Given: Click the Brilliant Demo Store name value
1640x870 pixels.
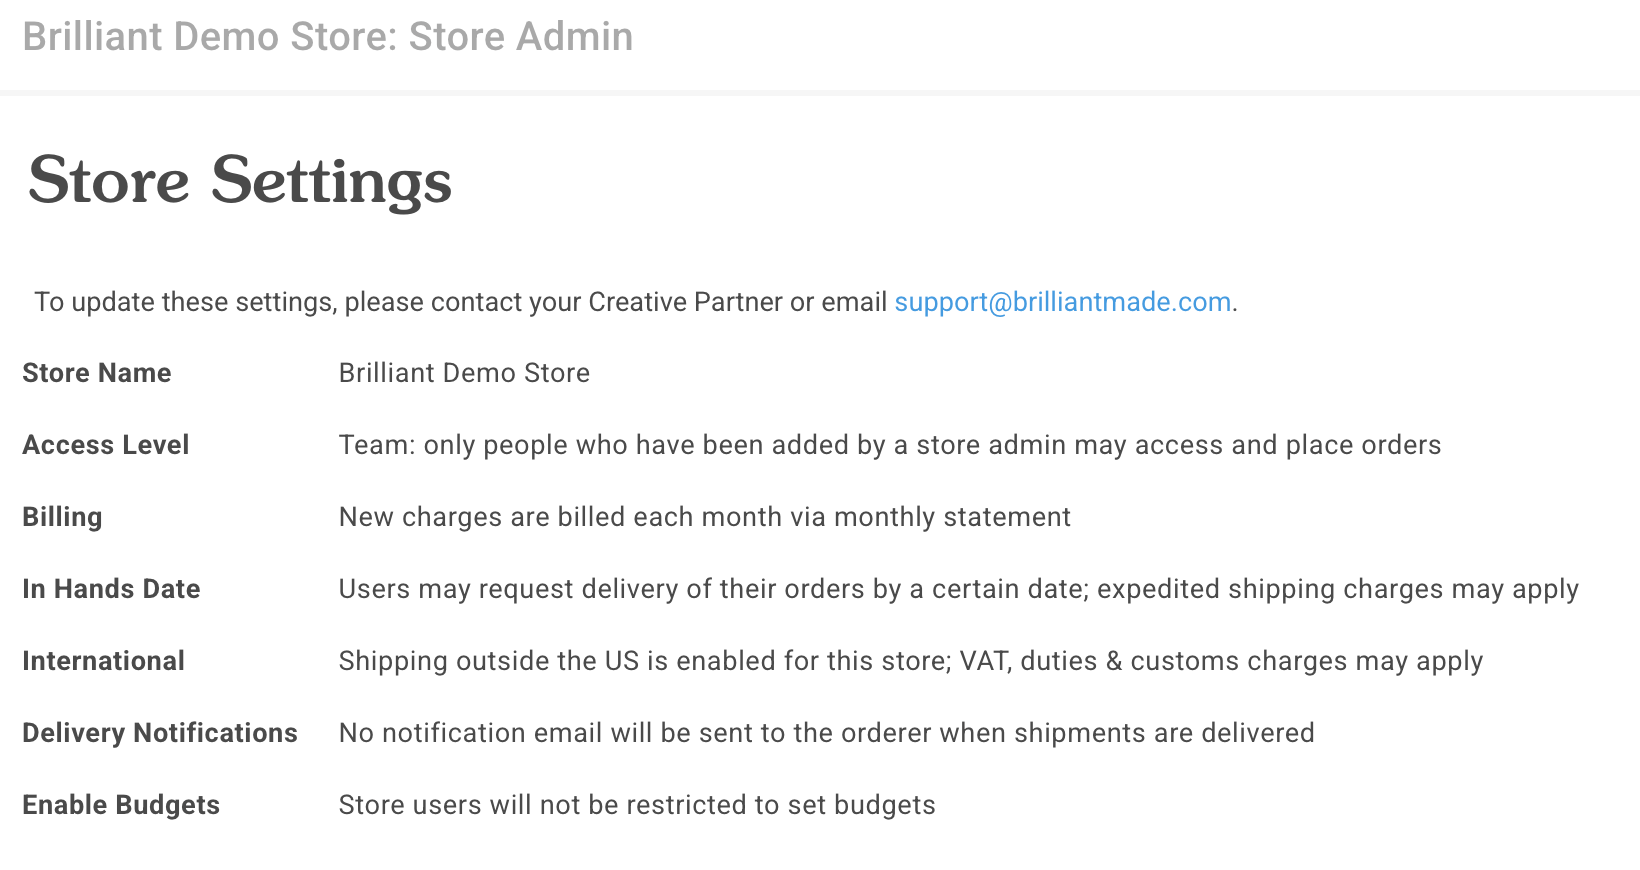Looking at the screenshot, I should 464,373.
